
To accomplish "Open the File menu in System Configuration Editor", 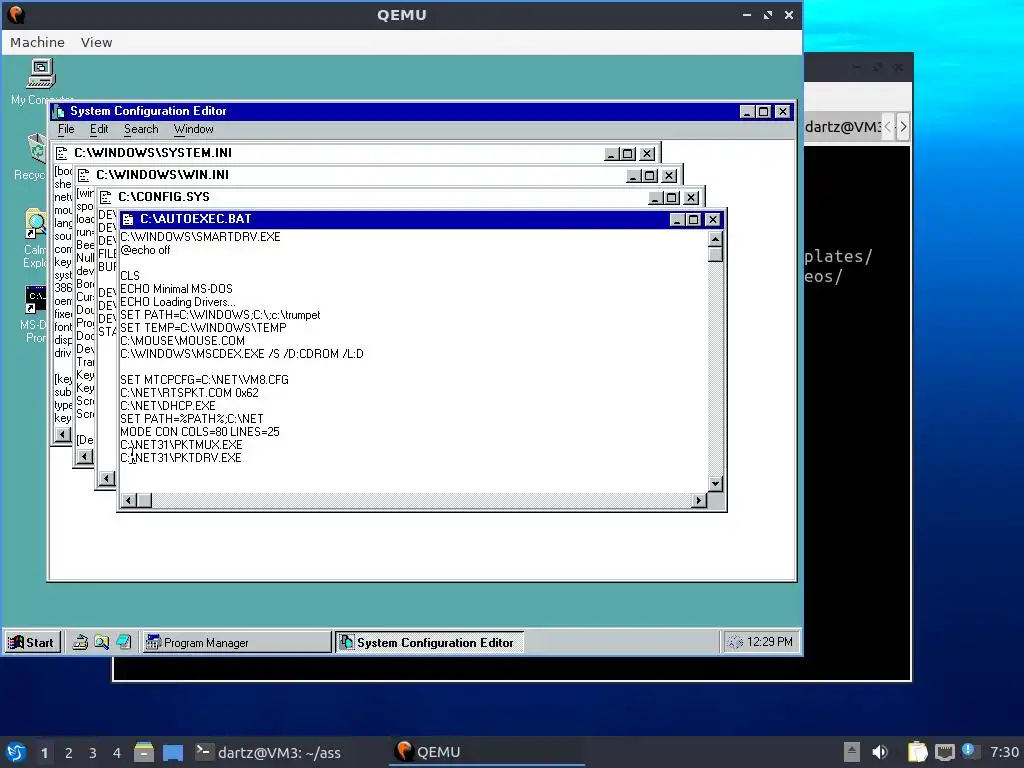I will [66, 129].
